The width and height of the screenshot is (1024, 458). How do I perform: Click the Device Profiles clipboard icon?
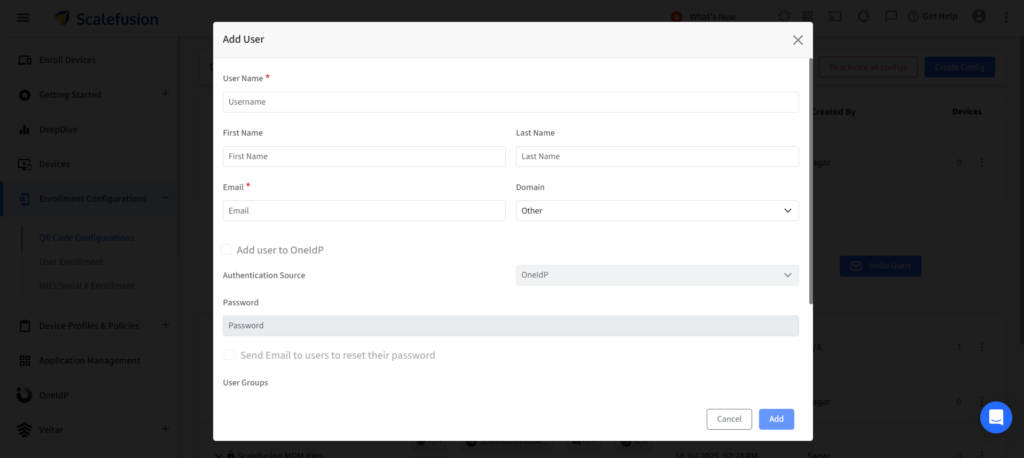point(24,325)
